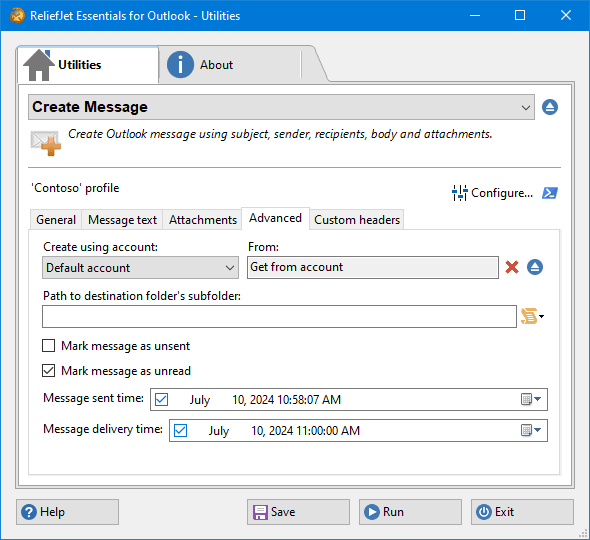590x540 pixels.
Task: Switch to the Message text tab
Action: [122, 220]
